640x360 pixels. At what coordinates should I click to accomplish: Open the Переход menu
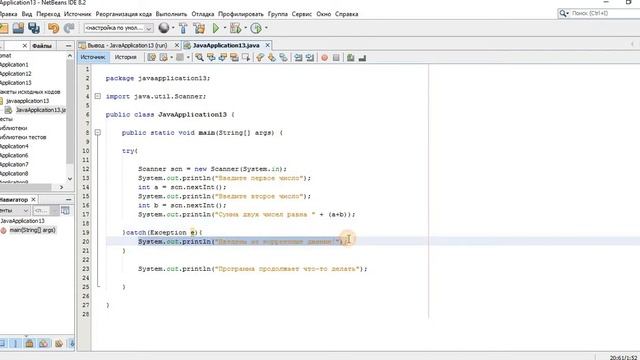point(48,14)
